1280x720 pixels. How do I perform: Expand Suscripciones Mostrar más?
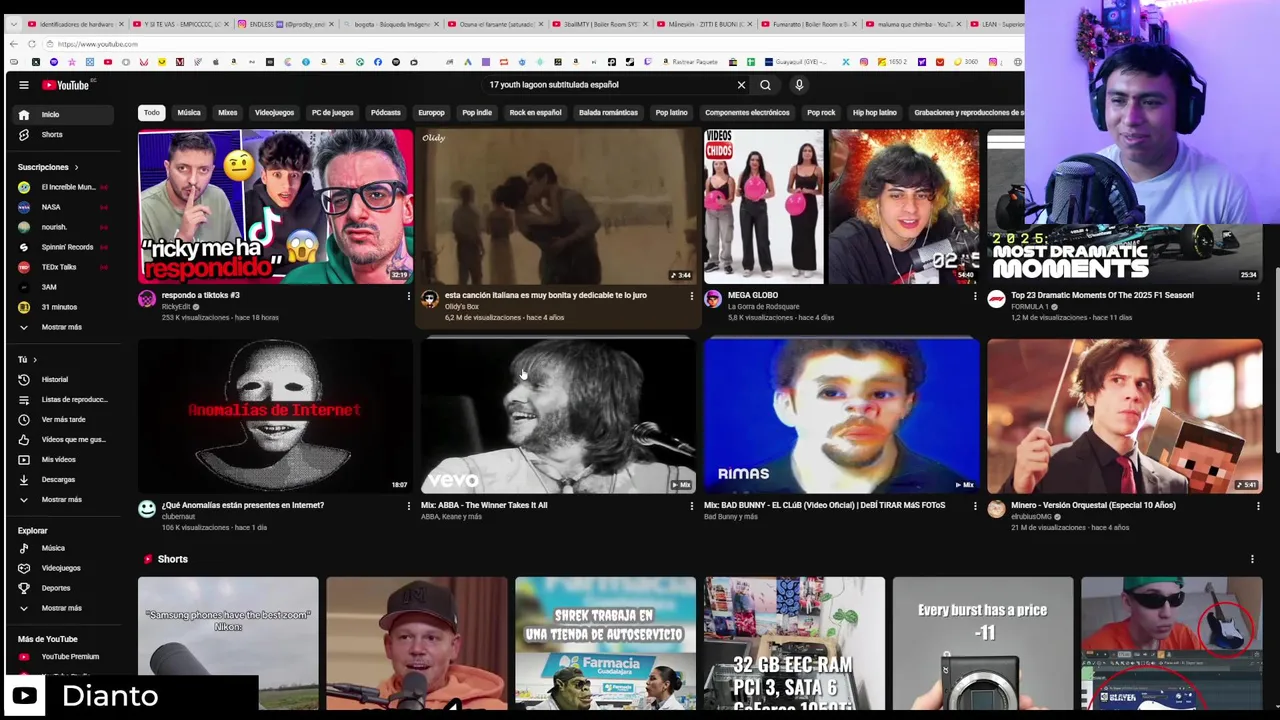(63, 327)
